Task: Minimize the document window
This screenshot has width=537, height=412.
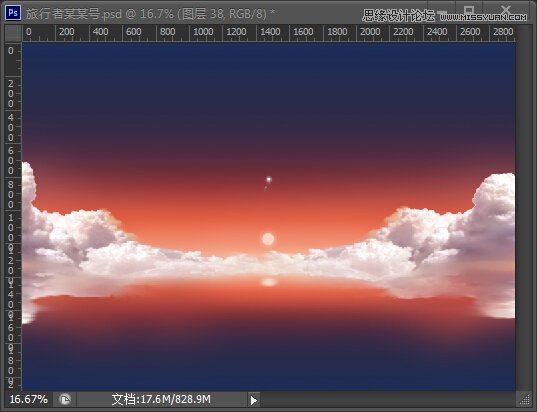Action: point(442,12)
